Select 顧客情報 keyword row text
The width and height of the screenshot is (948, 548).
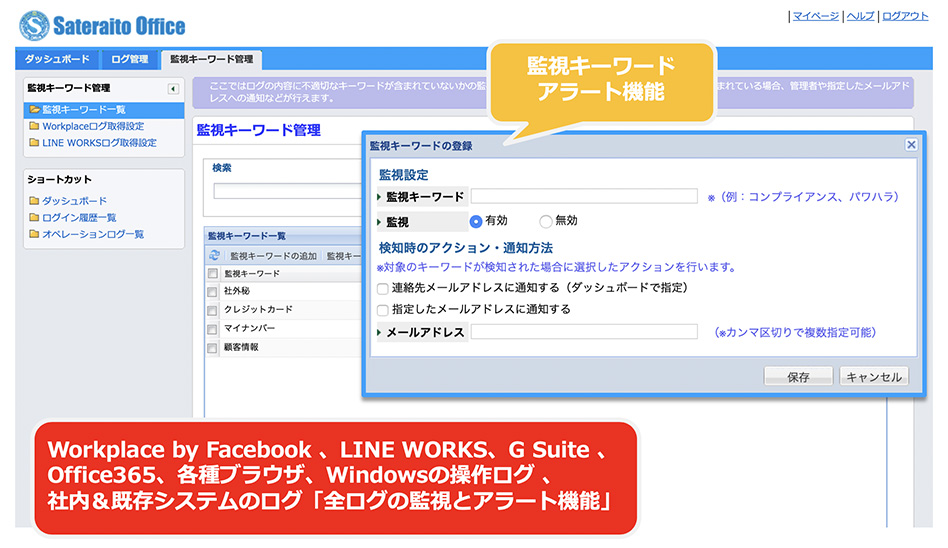(x=241, y=347)
